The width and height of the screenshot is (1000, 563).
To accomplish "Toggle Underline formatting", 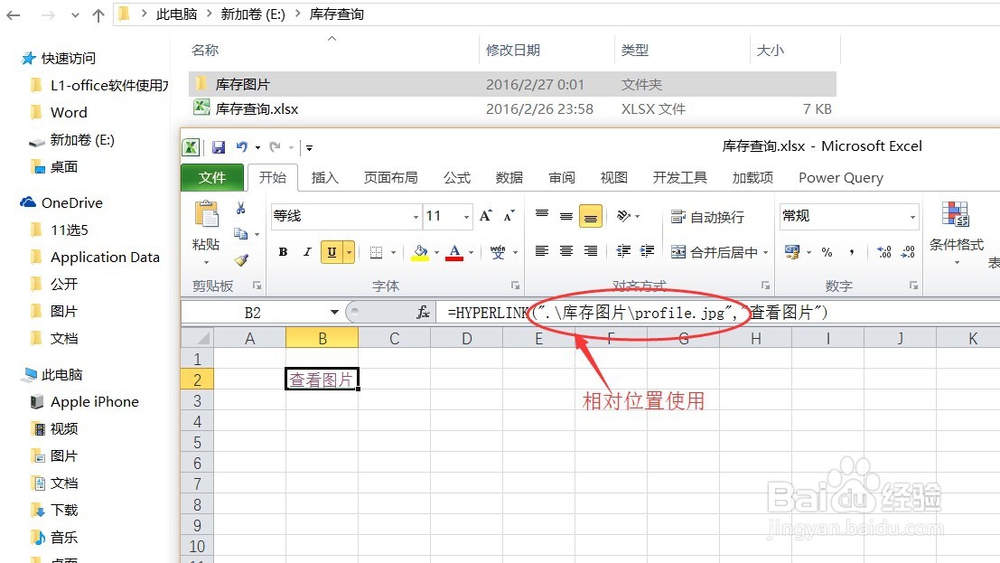I will point(332,252).
